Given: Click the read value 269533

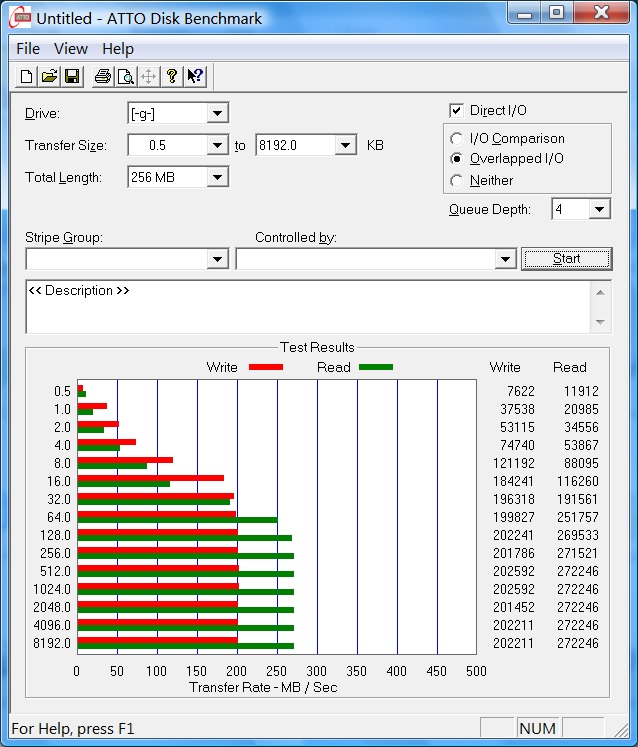Looking at the screenshot, I should 578,535.
